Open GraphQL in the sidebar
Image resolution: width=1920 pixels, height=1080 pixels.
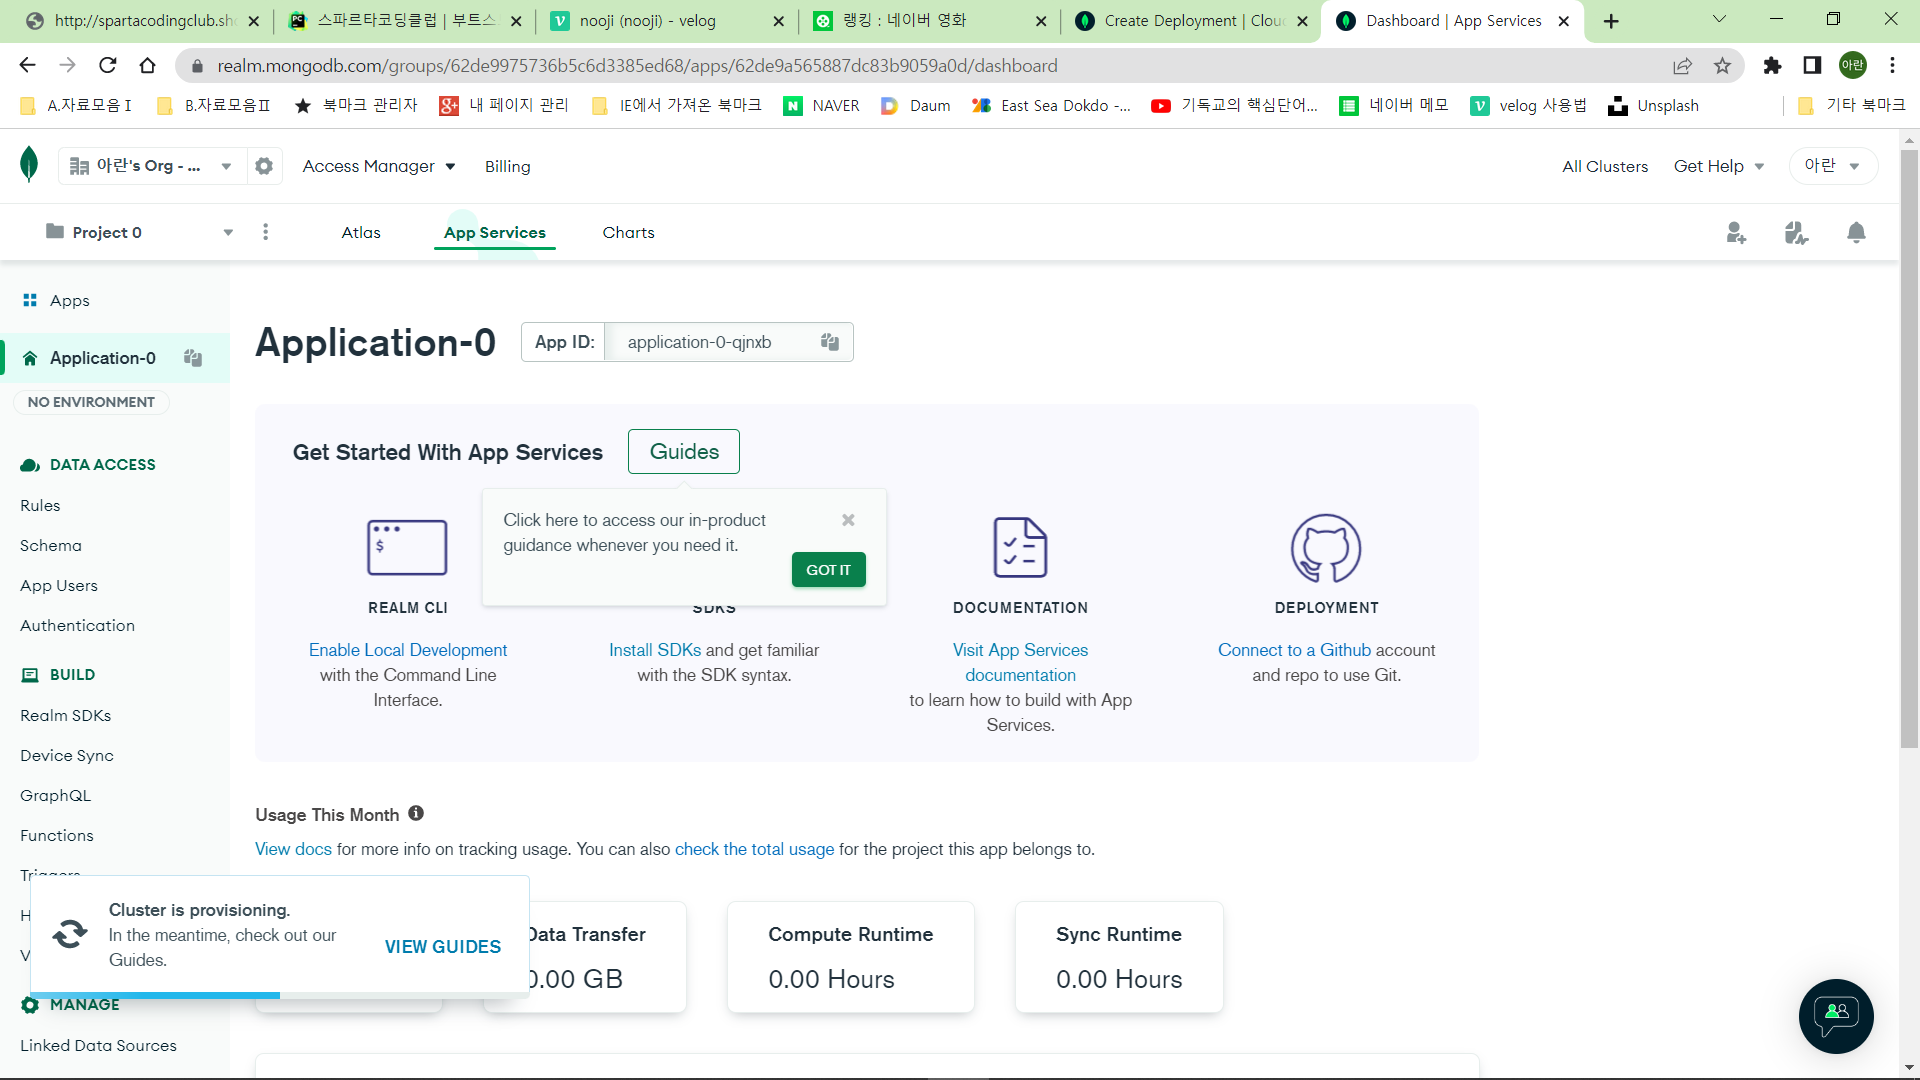[x=55, y=796]
